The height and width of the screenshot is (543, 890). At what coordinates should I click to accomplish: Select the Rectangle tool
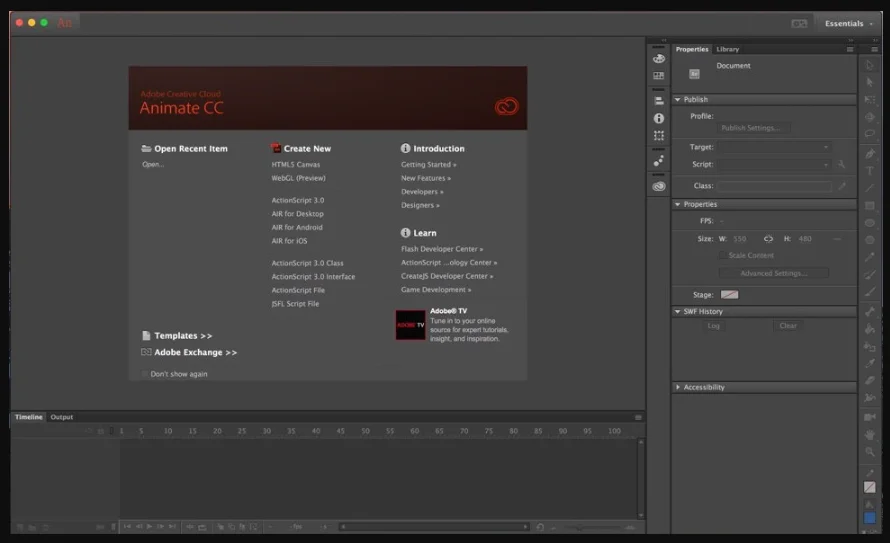point(870,205)
